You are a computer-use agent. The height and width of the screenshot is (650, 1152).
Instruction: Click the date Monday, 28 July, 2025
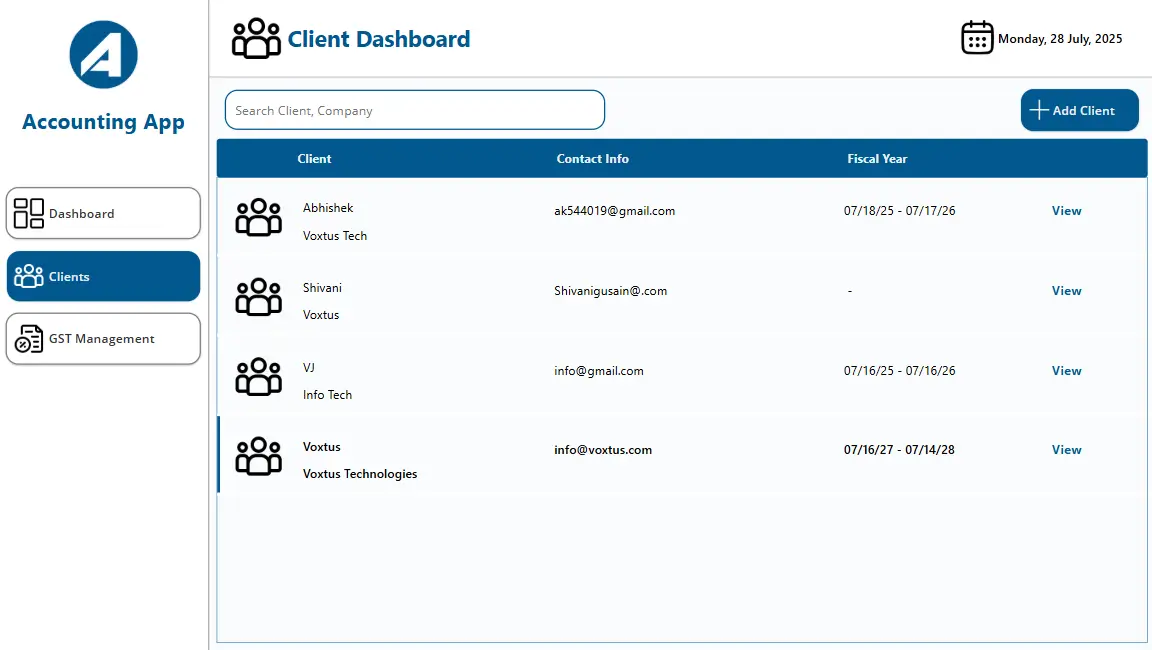pyautogui.click(x=1060, y=39)
